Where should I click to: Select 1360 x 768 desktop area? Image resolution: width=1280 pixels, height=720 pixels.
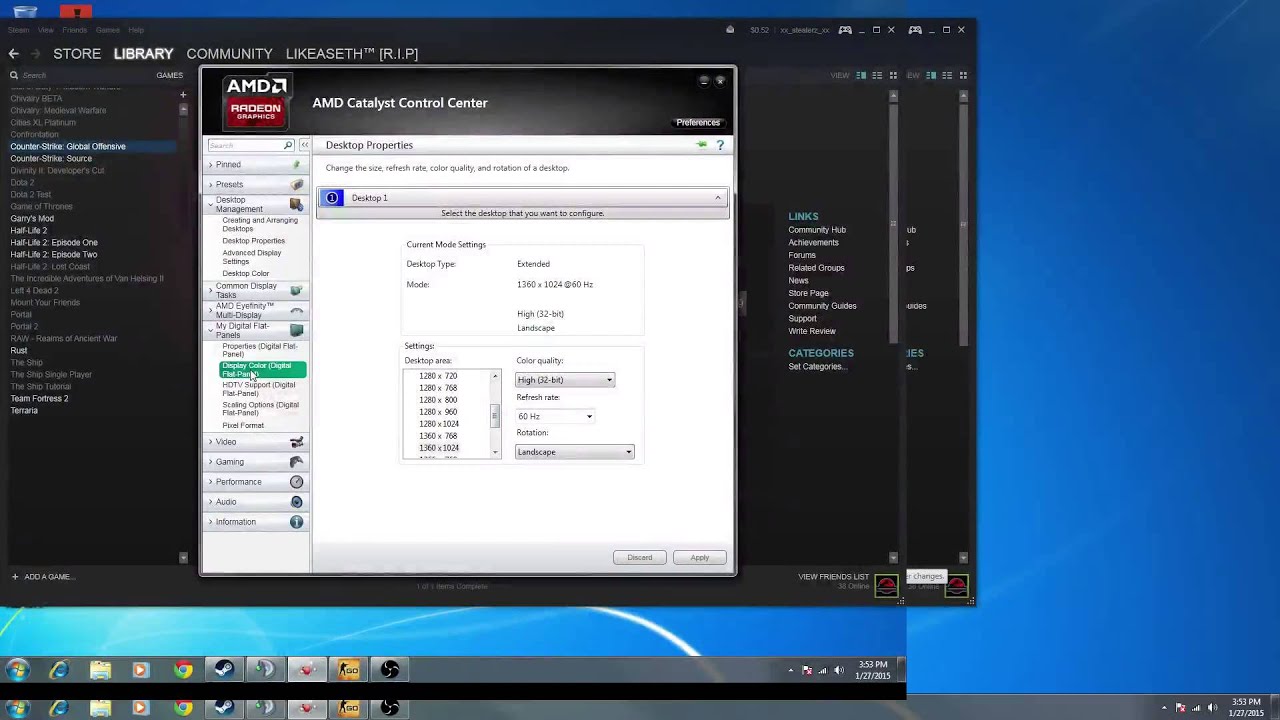click(x=438, y=436)
